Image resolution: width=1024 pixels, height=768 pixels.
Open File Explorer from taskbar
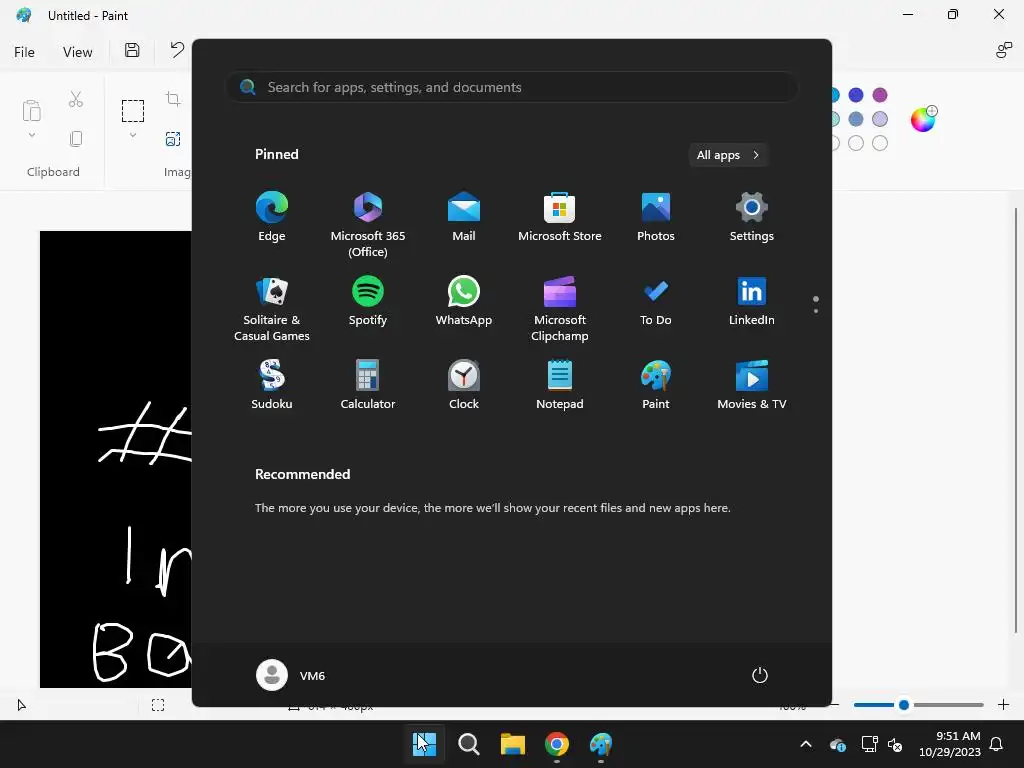click(x=513, y=744)
